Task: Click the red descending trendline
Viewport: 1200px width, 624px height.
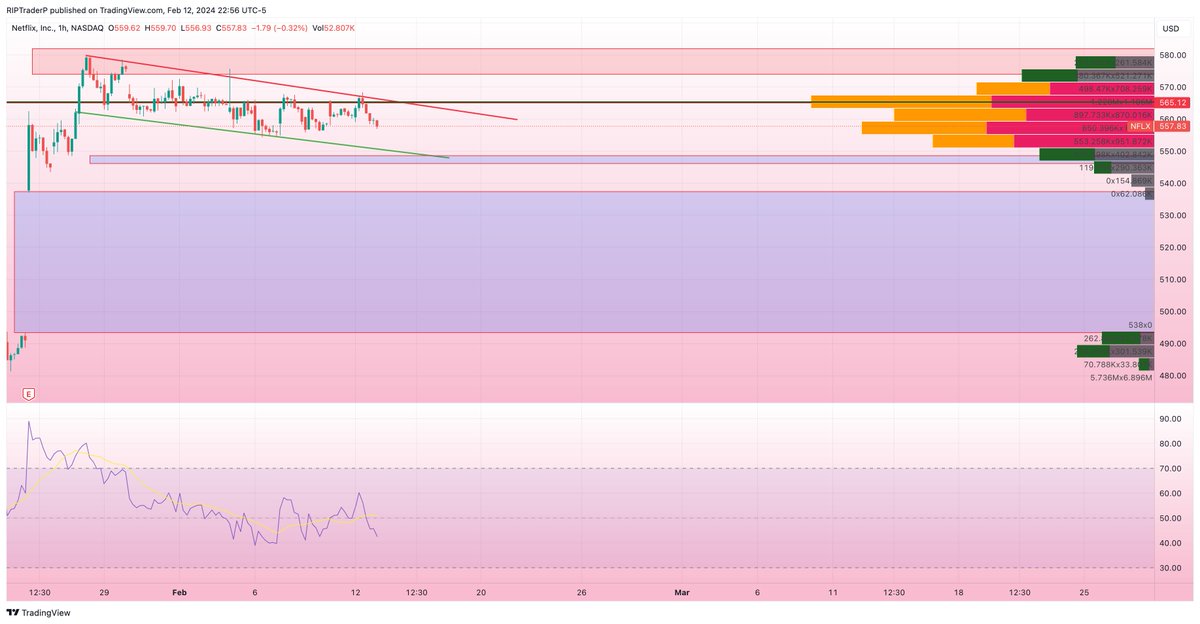Action: tap(300, 88)
